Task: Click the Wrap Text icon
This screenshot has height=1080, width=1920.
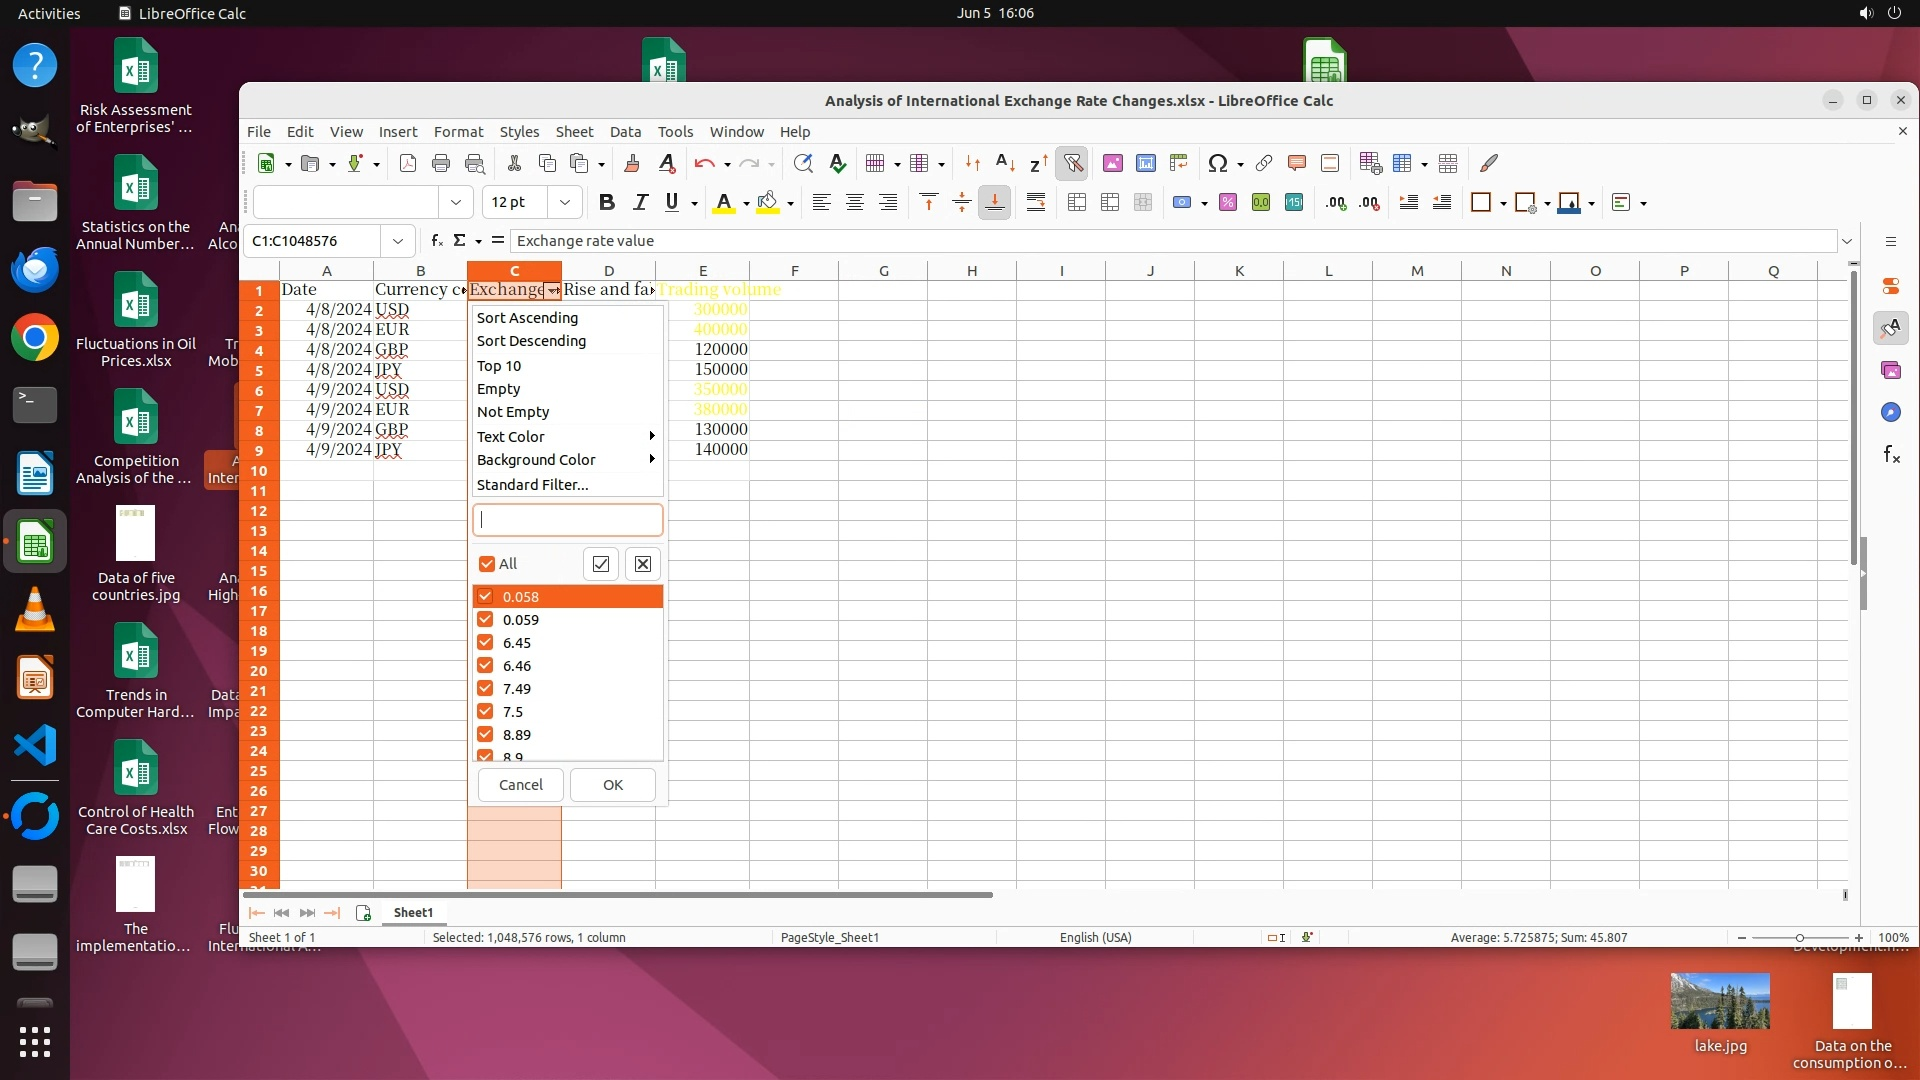Action: [x=1036, y=202]
